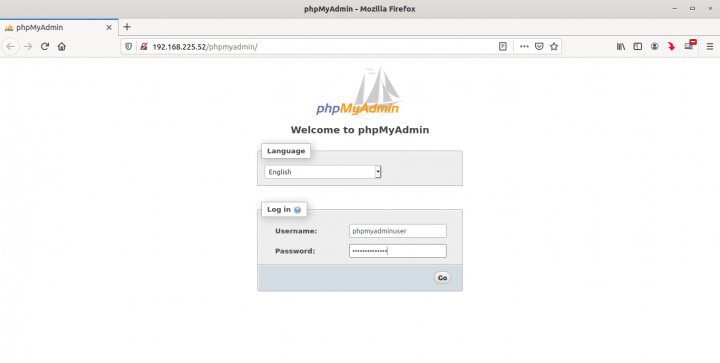This screenshot has width=720, height=363.
Task: Click the Go login button
Action: coord(442,278)
